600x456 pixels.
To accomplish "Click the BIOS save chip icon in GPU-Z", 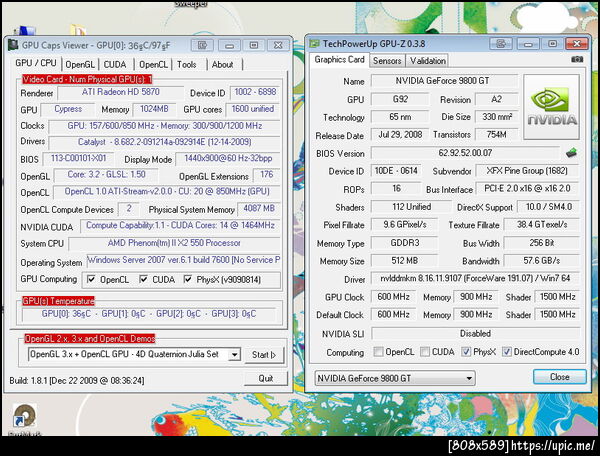I will tap(571, 153).
